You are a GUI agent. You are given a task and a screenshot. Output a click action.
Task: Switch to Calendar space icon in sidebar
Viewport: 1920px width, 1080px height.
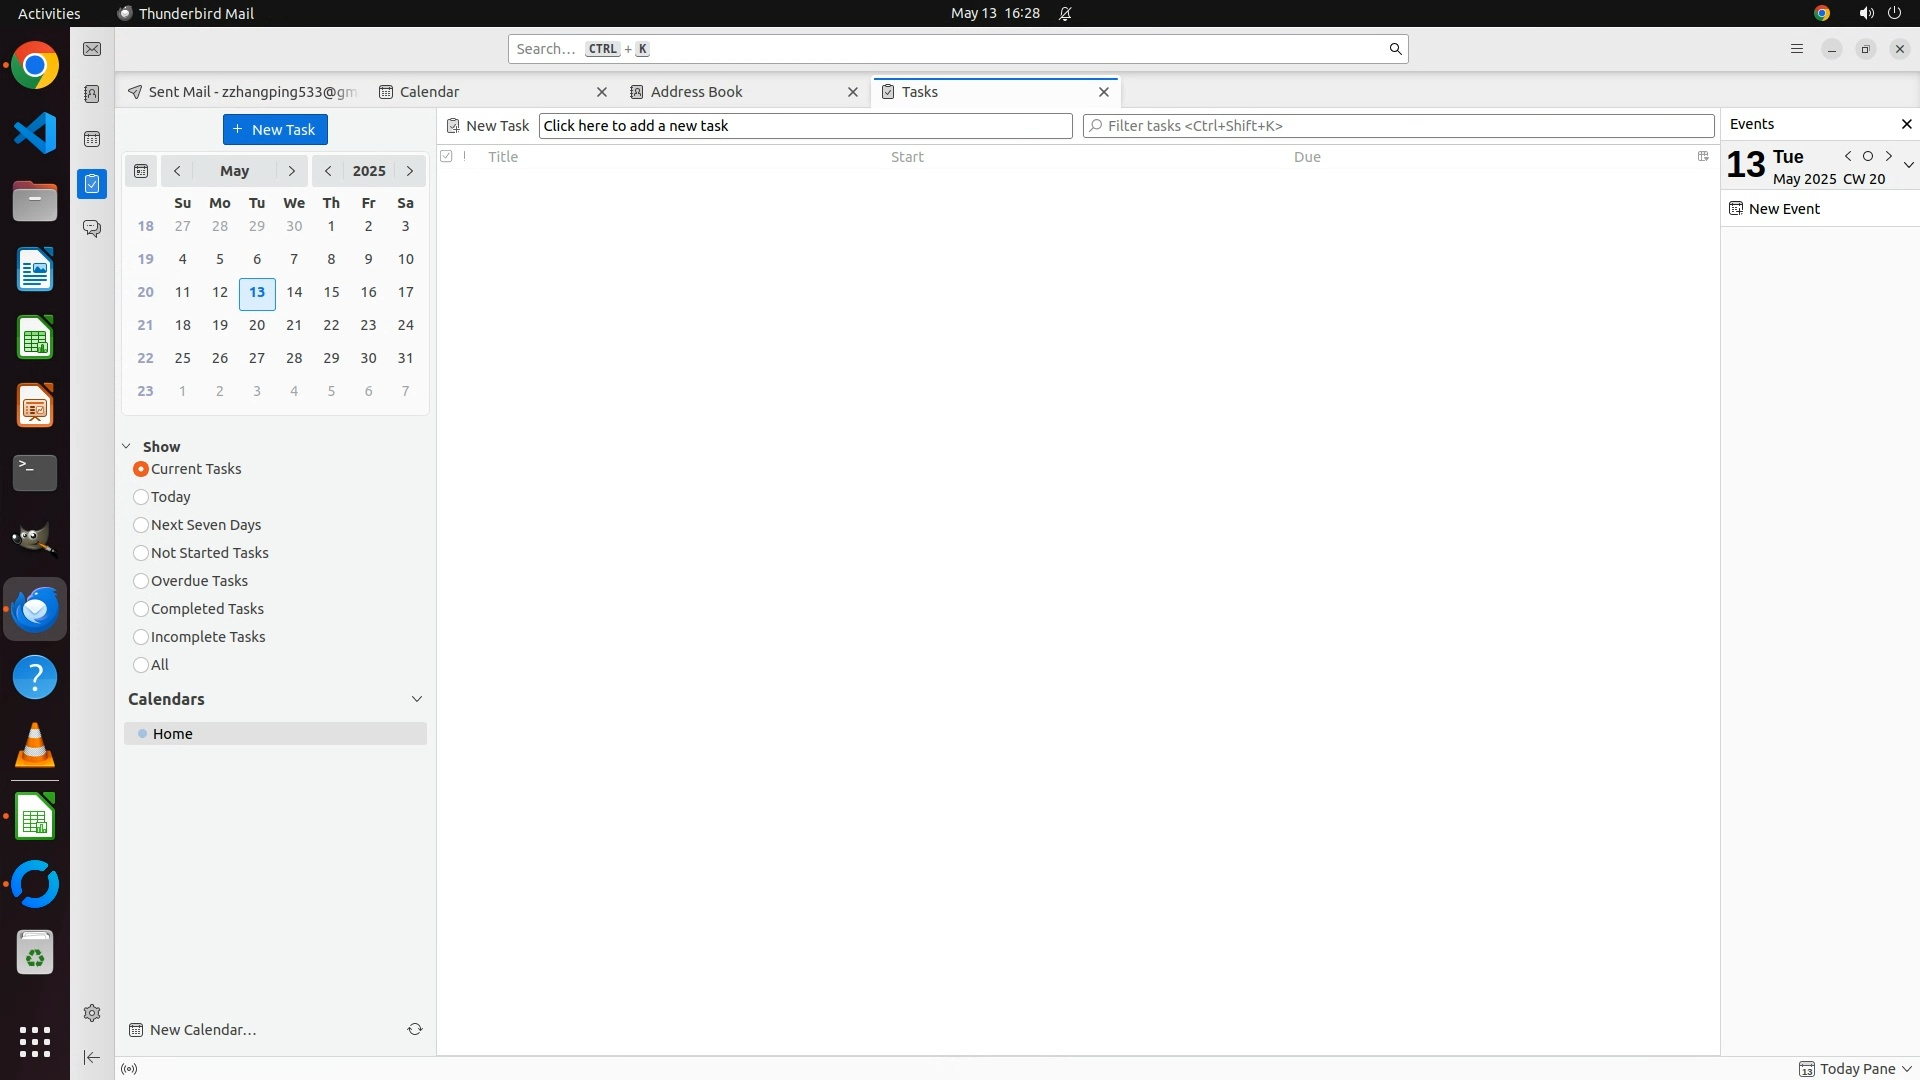(x=92, y=139)
